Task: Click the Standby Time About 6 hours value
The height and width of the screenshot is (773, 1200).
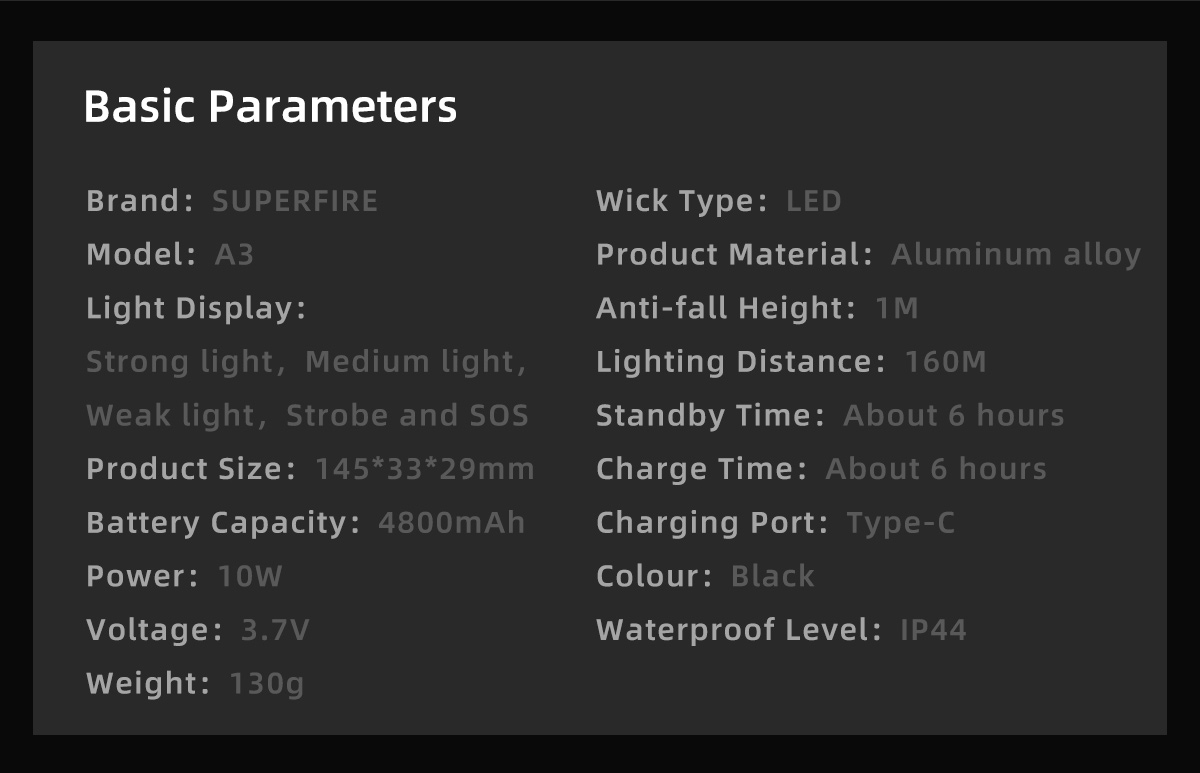Action: [954, 416]
